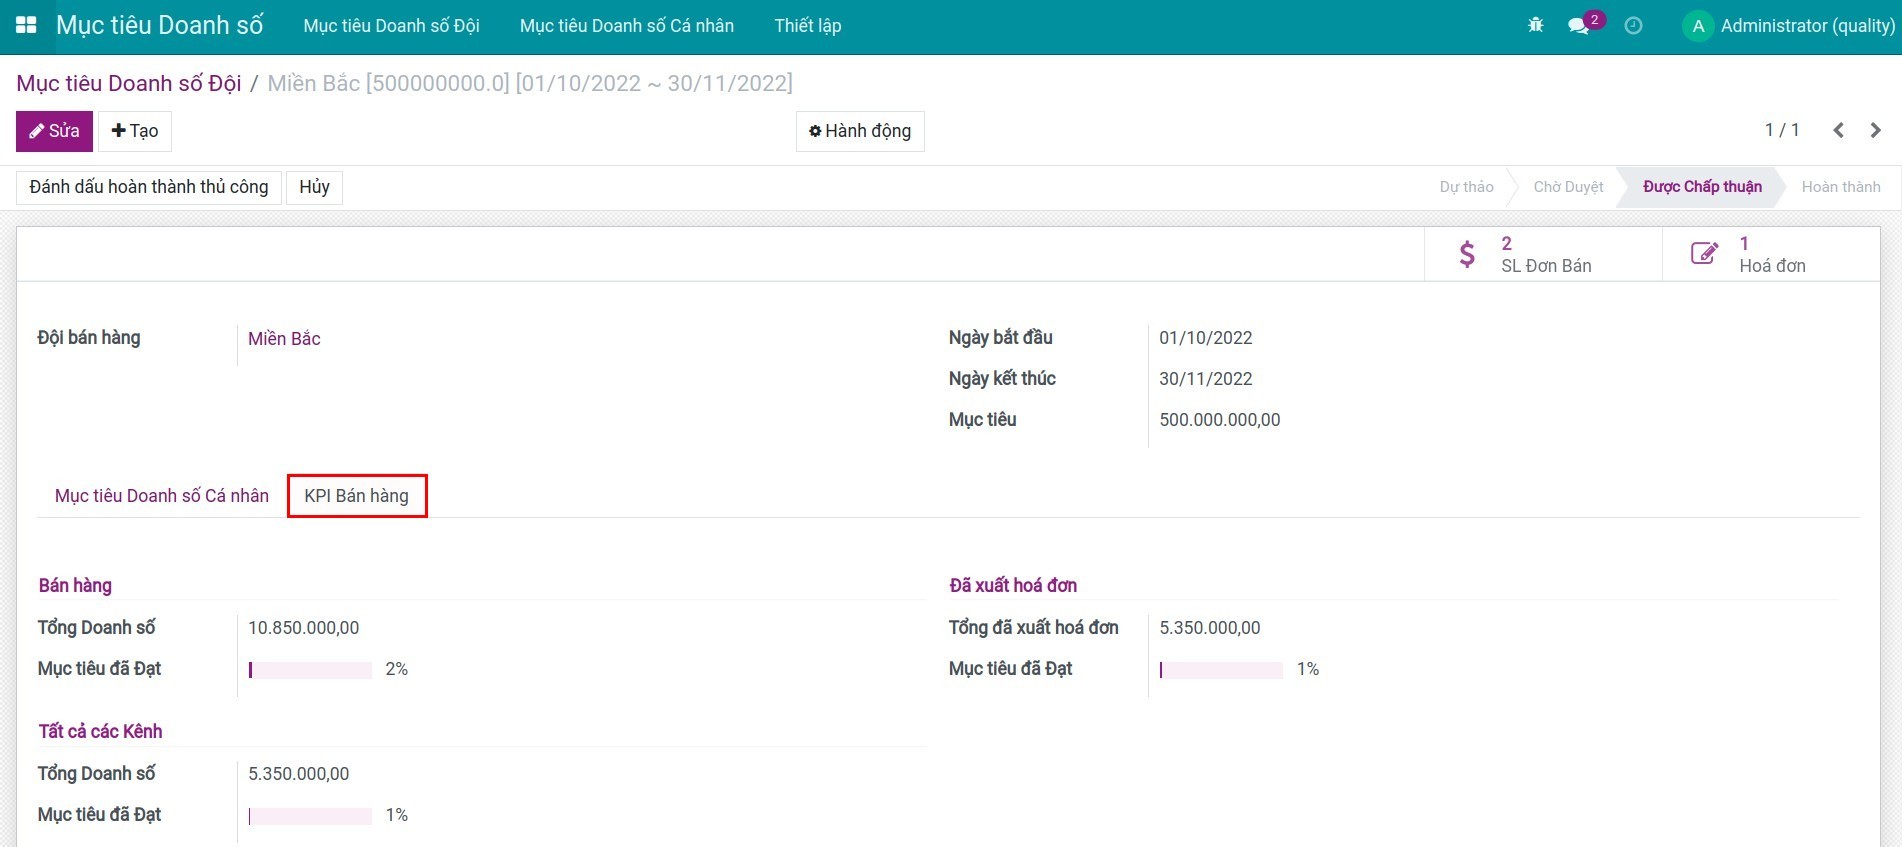Switch to Mục tiêu Doanh số Cá nhân tab
The image size is (1902, 847).
(x=162, y=496)
